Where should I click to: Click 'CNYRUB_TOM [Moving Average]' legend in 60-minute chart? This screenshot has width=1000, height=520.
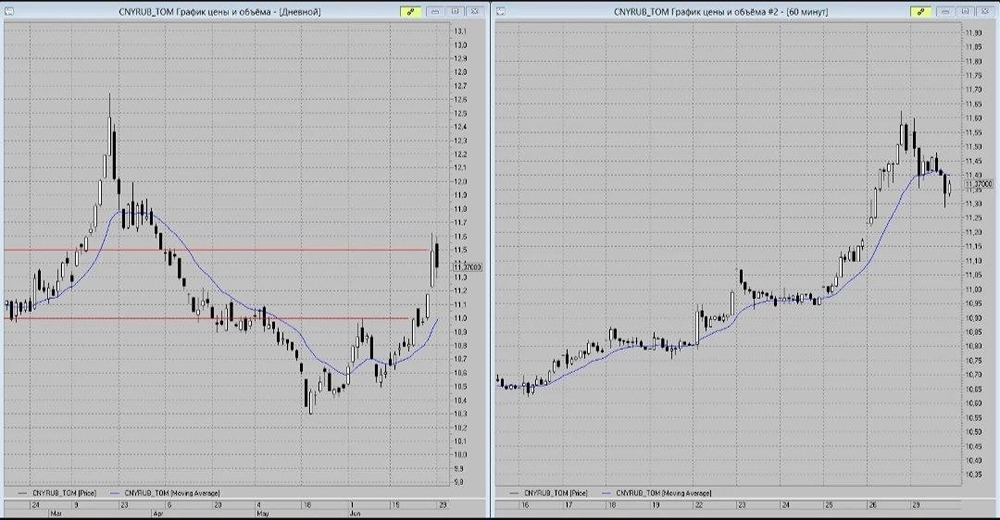[663, 493]
